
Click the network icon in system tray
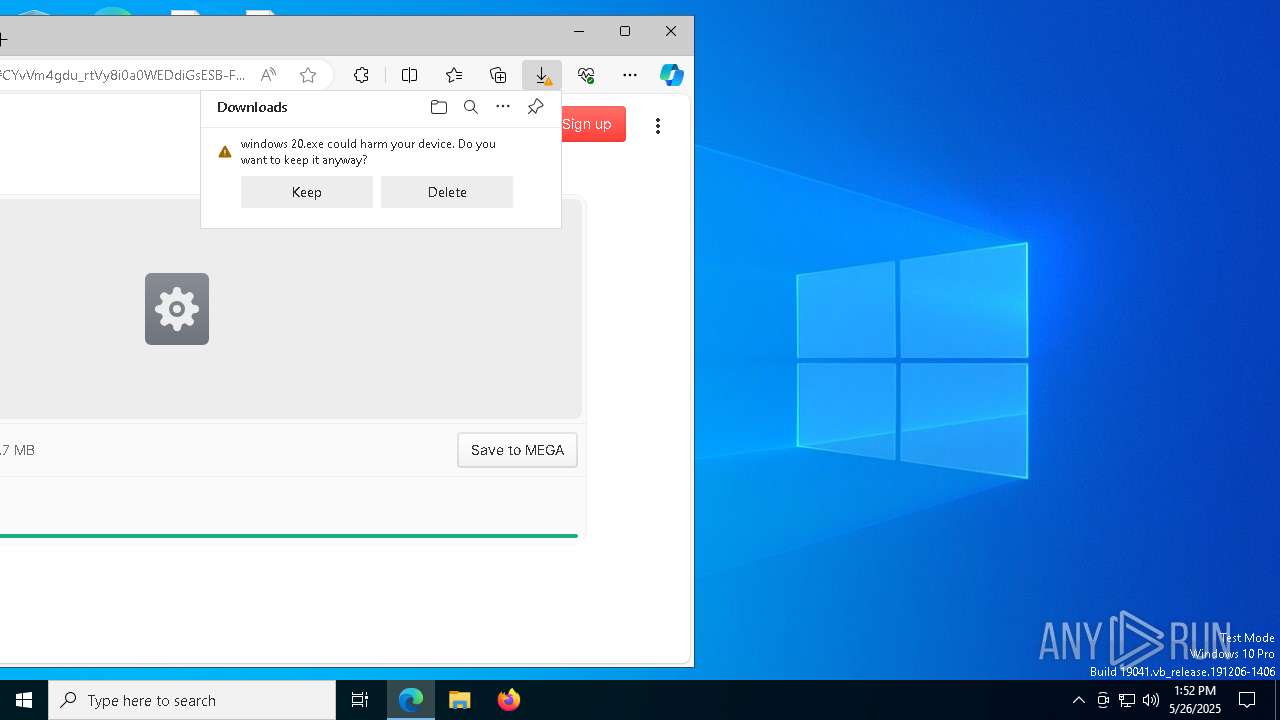coord(1127,700)
